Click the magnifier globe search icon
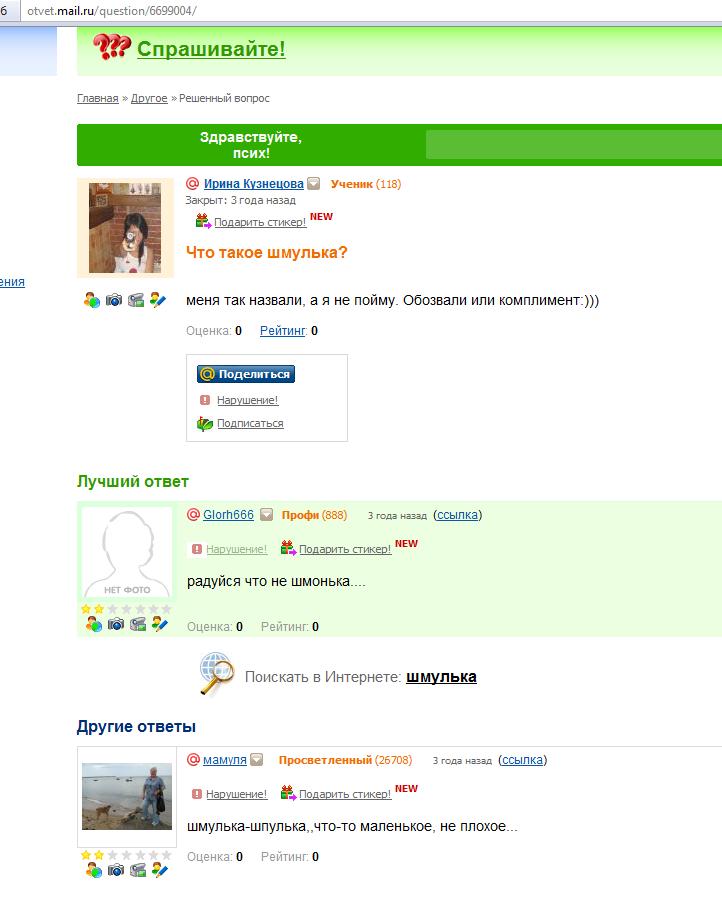 click(216, 673)
